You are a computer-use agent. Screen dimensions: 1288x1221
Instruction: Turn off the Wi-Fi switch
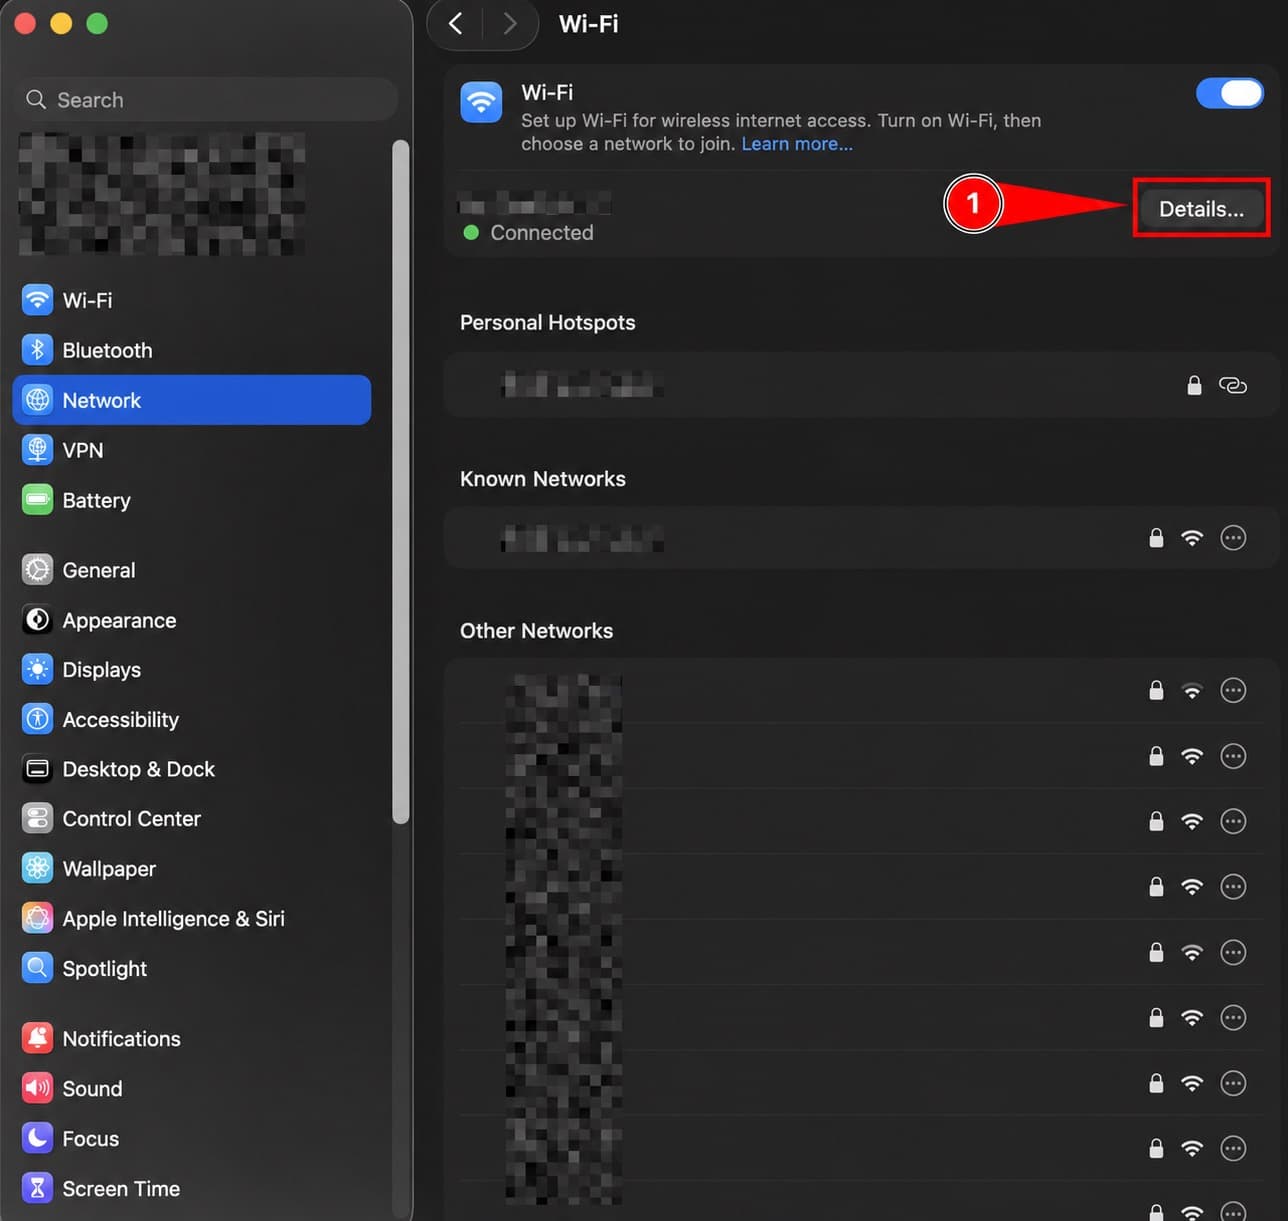pyautogui.click(x=1230, y=93)
